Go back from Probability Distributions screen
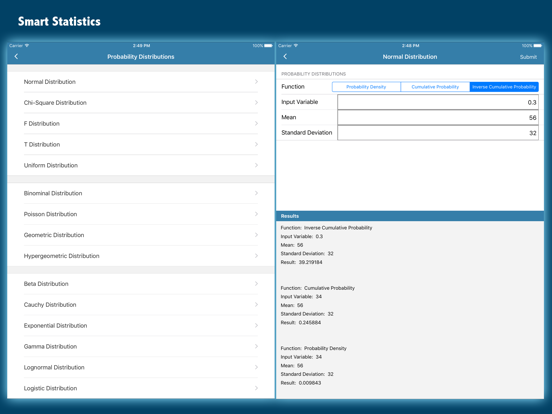 16,56
